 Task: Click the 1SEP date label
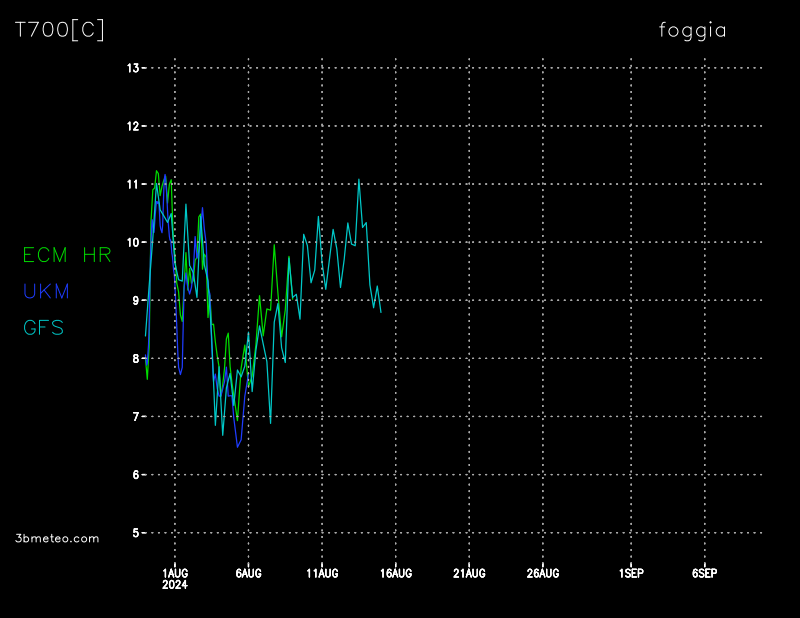tap(631, 573)
